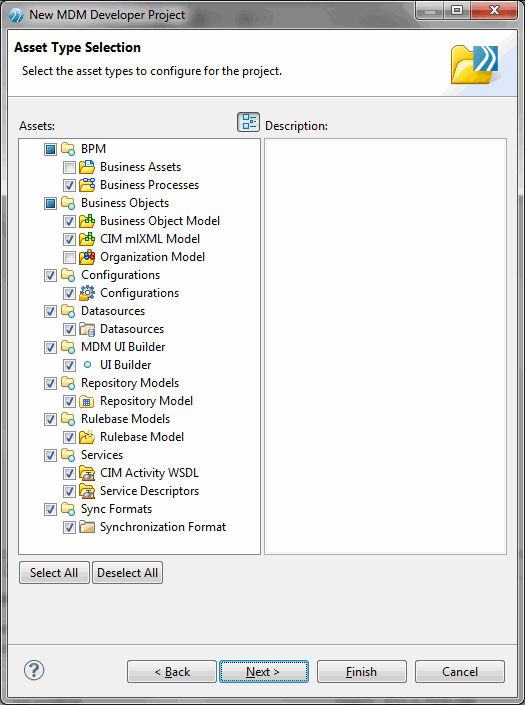Toggle the Business Objects checkbox

tap(50, 203)
